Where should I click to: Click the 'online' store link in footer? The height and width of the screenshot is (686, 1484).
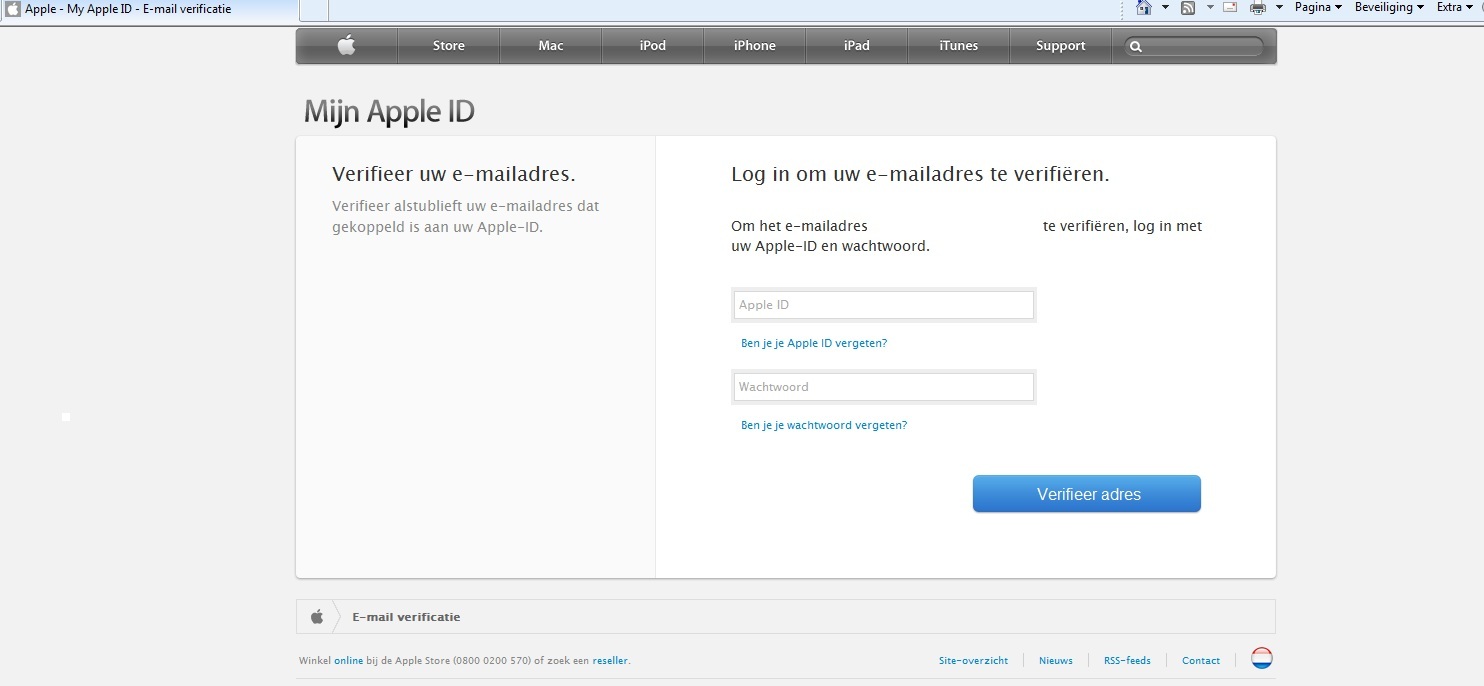348,661
